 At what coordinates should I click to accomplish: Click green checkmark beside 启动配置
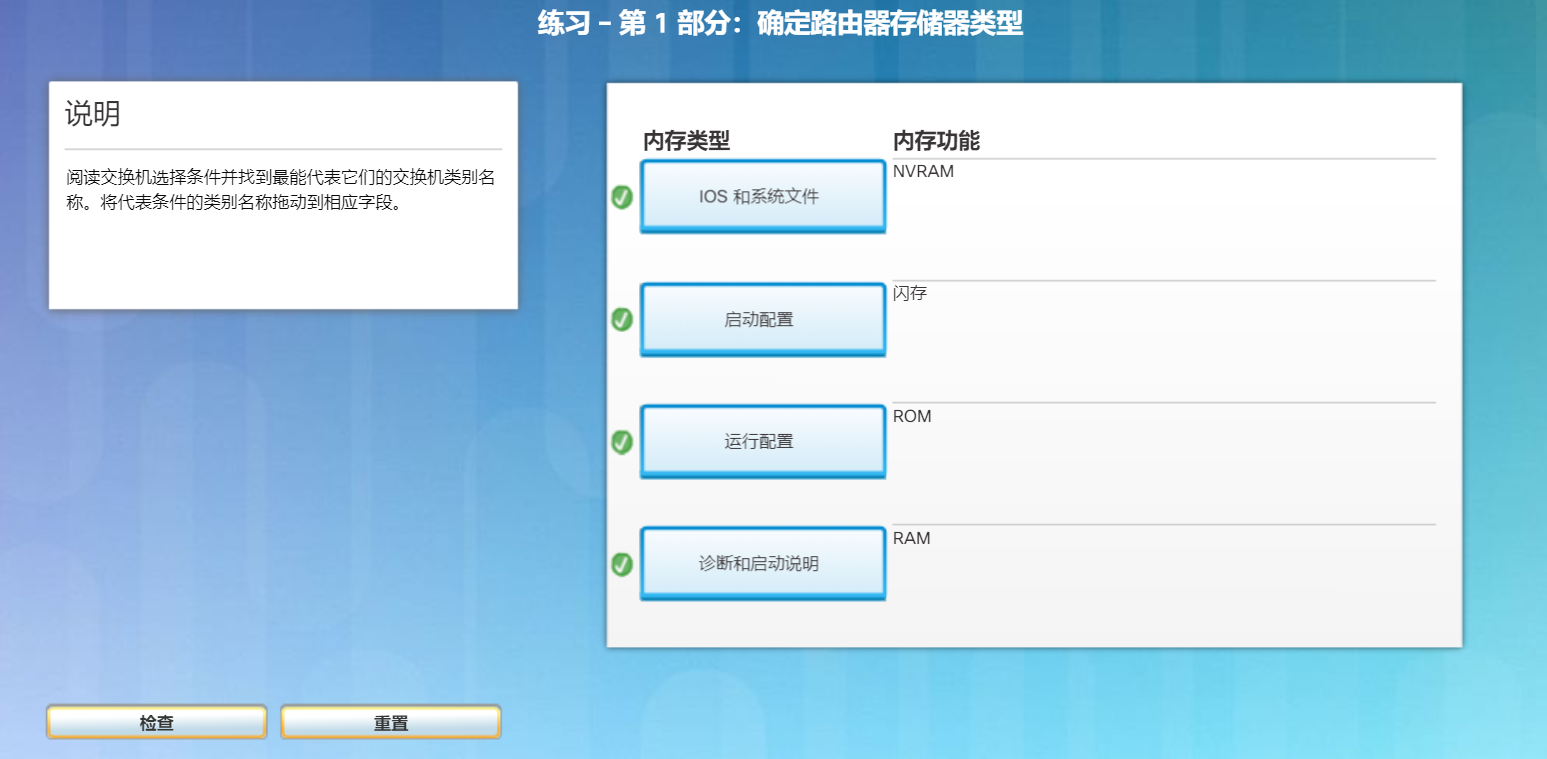[622, 319]
